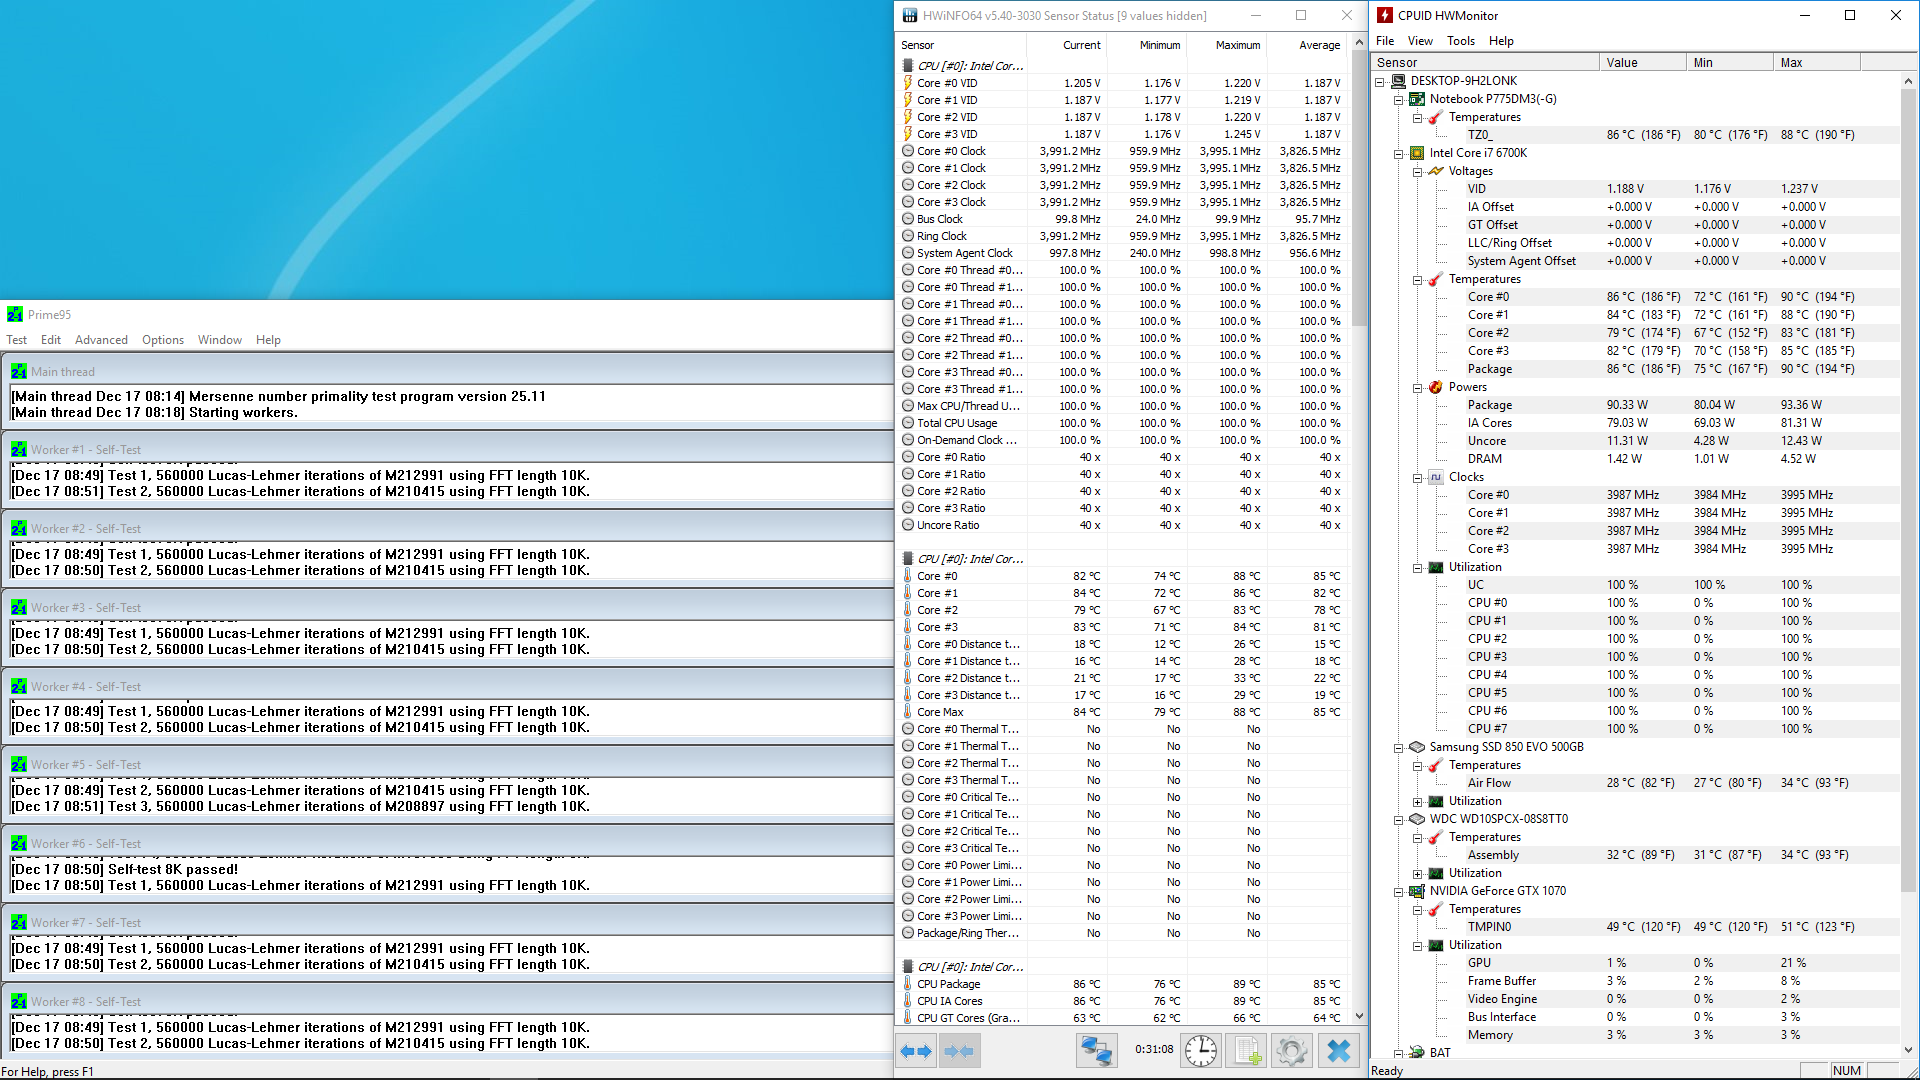
Task: Collapse the Voltages branch in HWMonitor
Action: coord(1418,171)
